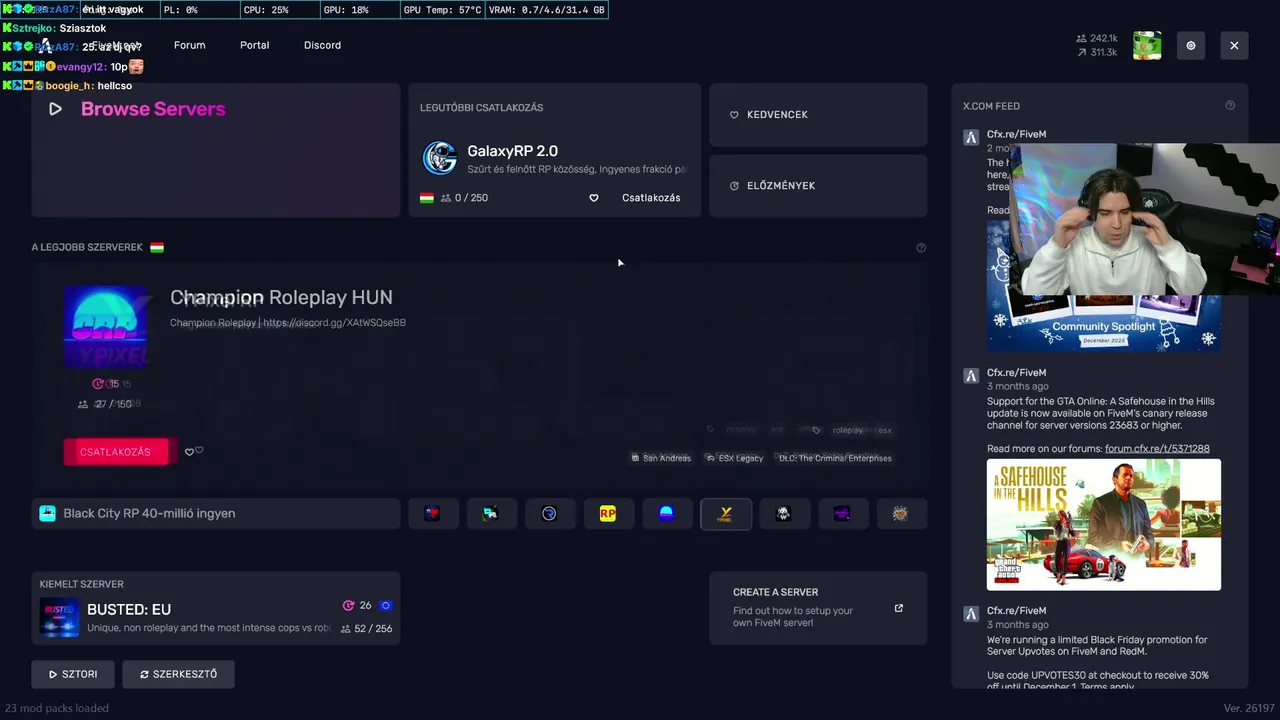Select the blue ring server icon
This screenshot has width=1280, height=720.
[x=549, y=514]
